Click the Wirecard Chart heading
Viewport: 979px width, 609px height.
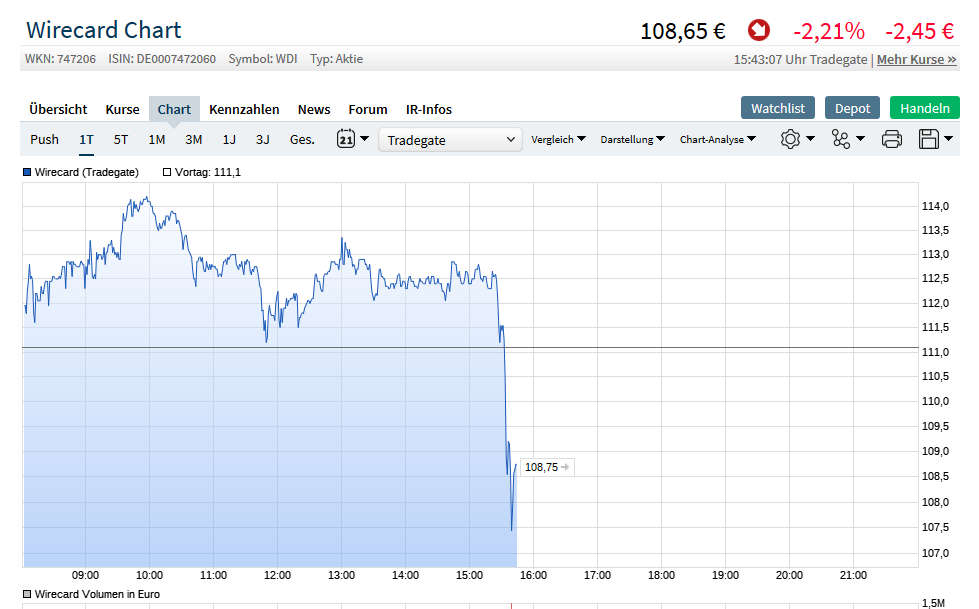coord(104,30)
